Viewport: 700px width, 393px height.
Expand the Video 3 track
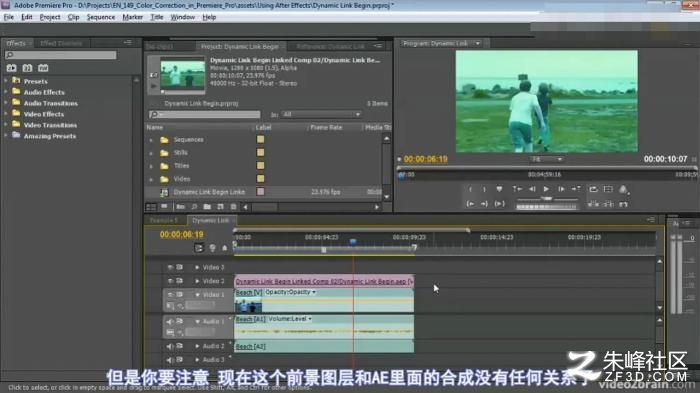point(197,267)
